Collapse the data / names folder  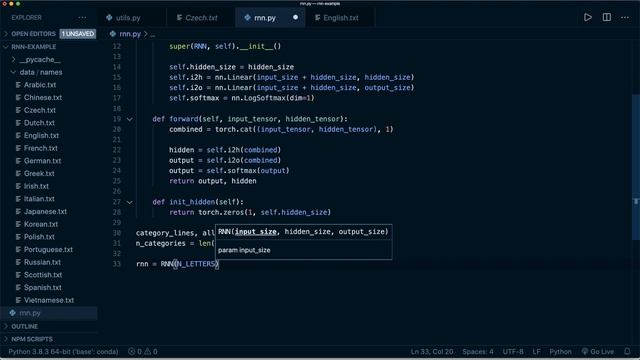pos(41,72)
